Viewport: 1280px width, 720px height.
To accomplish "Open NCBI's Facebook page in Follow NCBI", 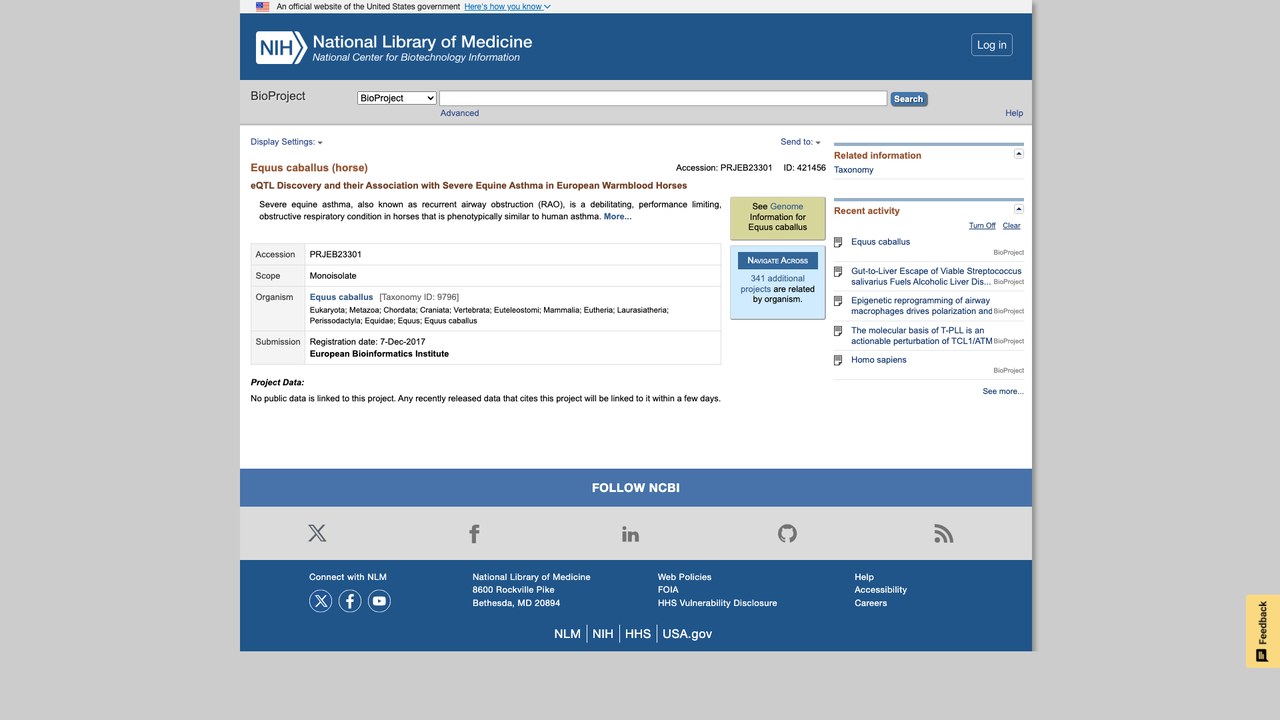I will tap(474, 533).
